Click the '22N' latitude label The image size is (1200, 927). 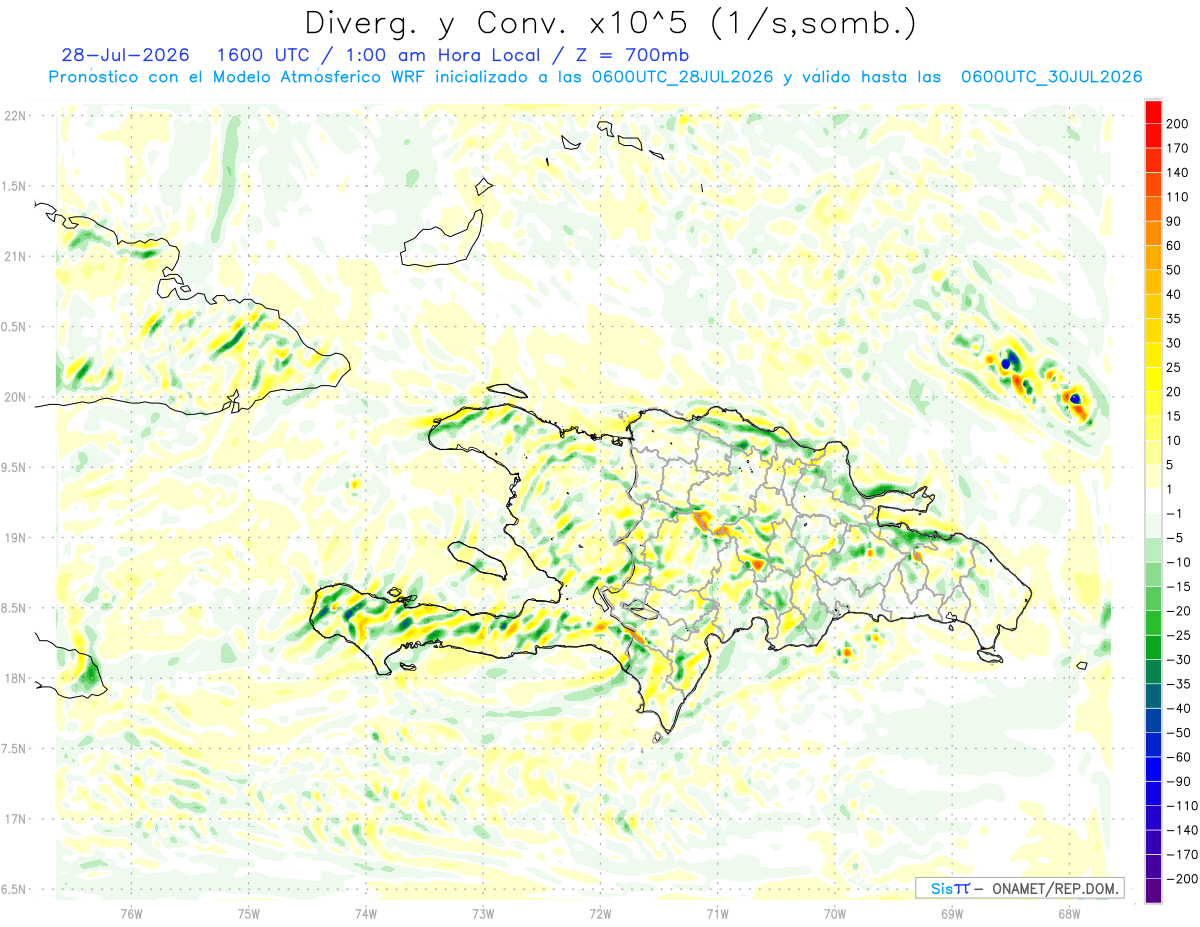14,116
